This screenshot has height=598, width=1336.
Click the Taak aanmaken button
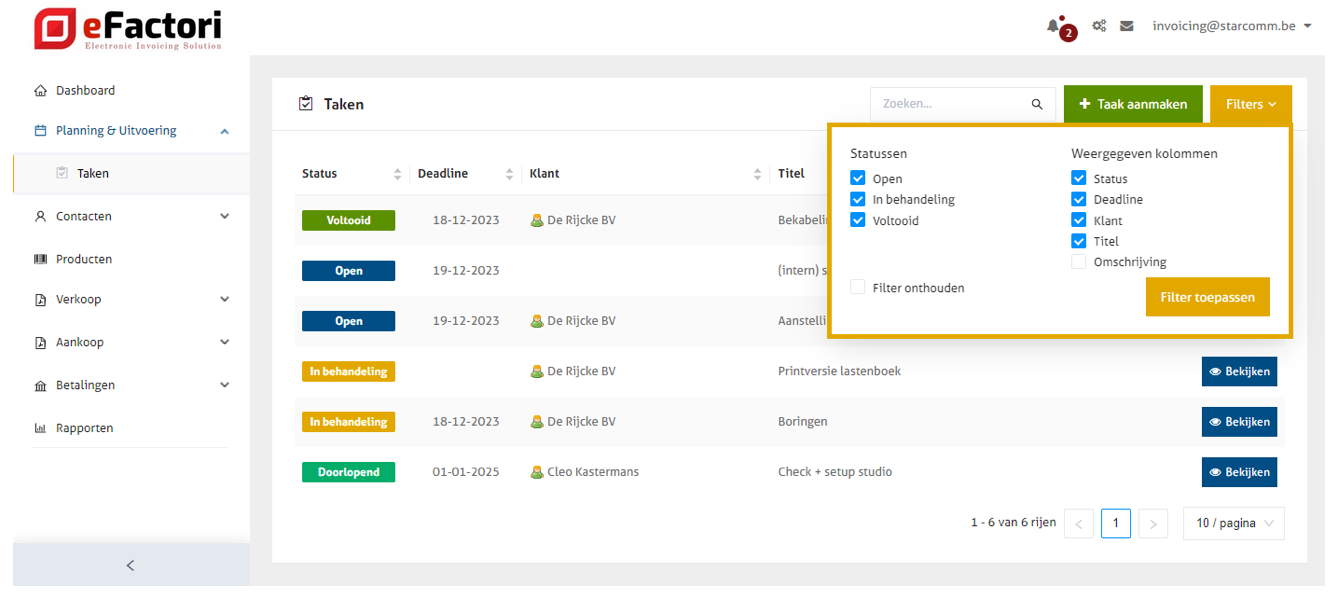tap(1133, 104)
